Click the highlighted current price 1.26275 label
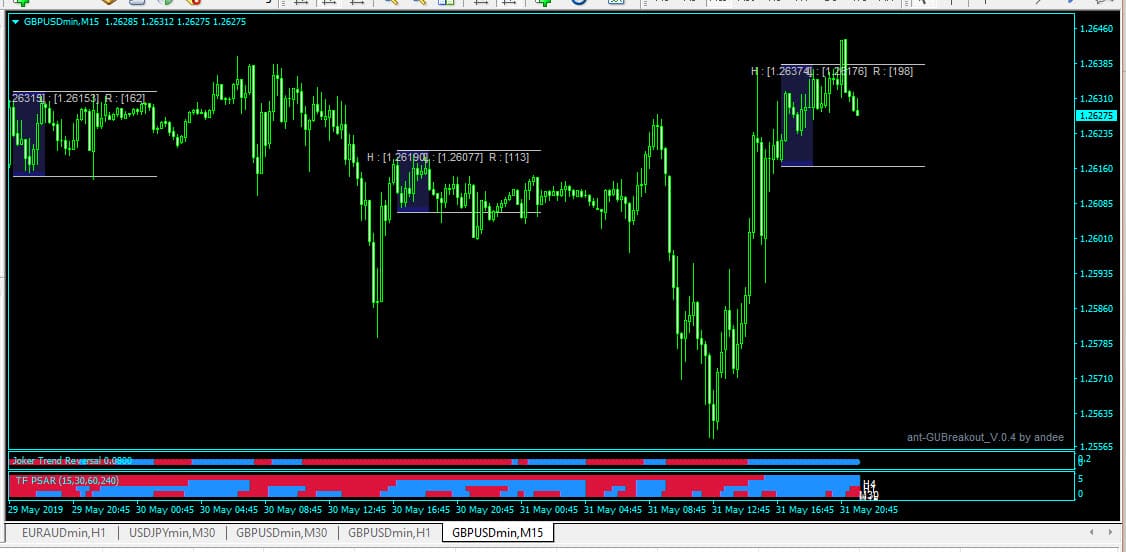The height and width of the screenshot is (552, 1126). click(x=1097, y=116)
